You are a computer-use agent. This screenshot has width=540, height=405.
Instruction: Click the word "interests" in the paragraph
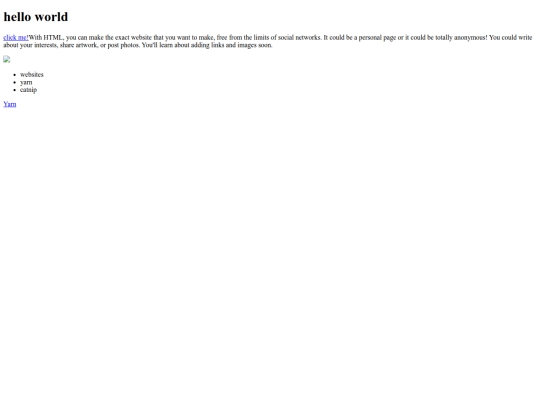46,45
